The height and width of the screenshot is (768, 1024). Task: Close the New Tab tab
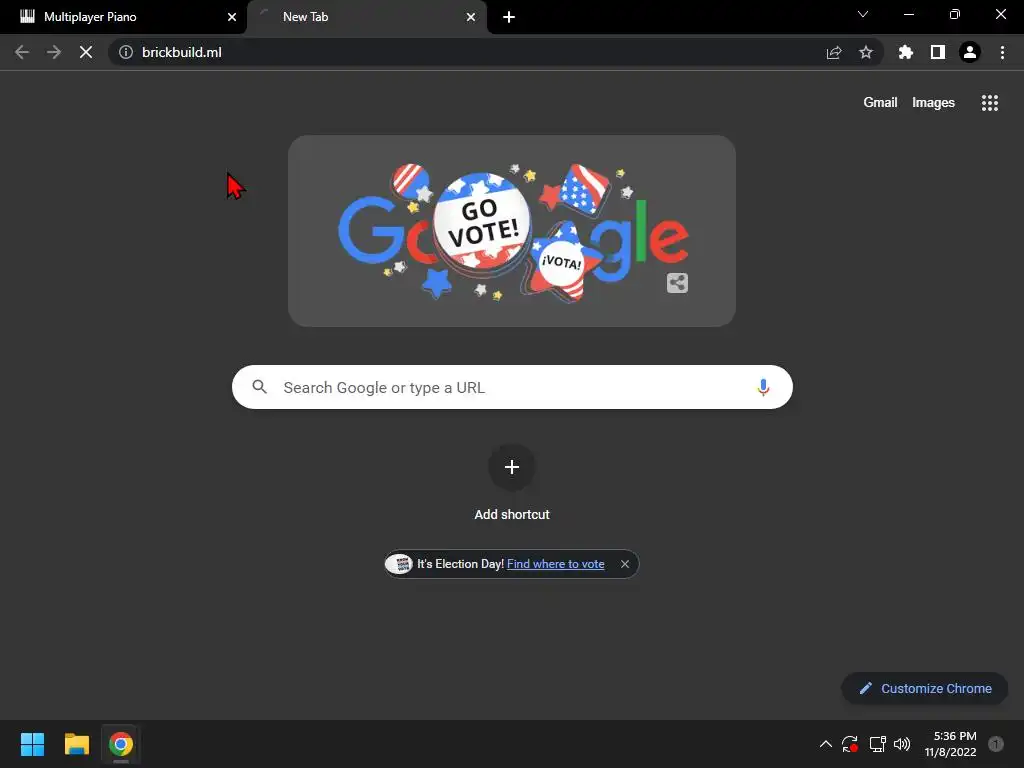(x=471, y=17)
